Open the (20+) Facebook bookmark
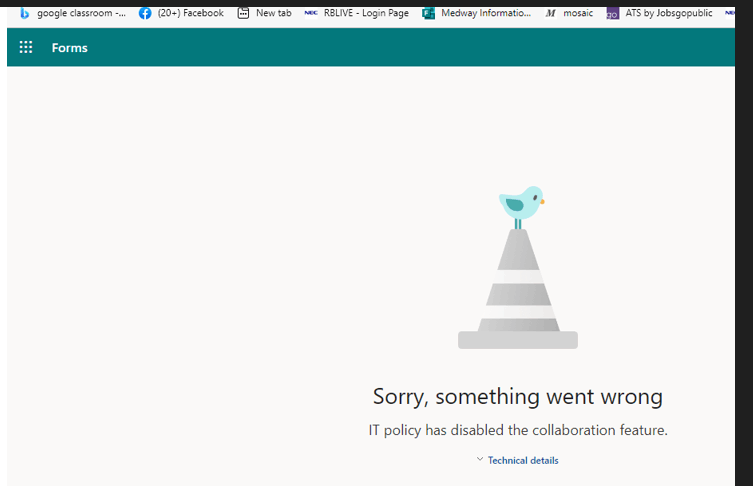753x486 pixels. coord(191,13)
